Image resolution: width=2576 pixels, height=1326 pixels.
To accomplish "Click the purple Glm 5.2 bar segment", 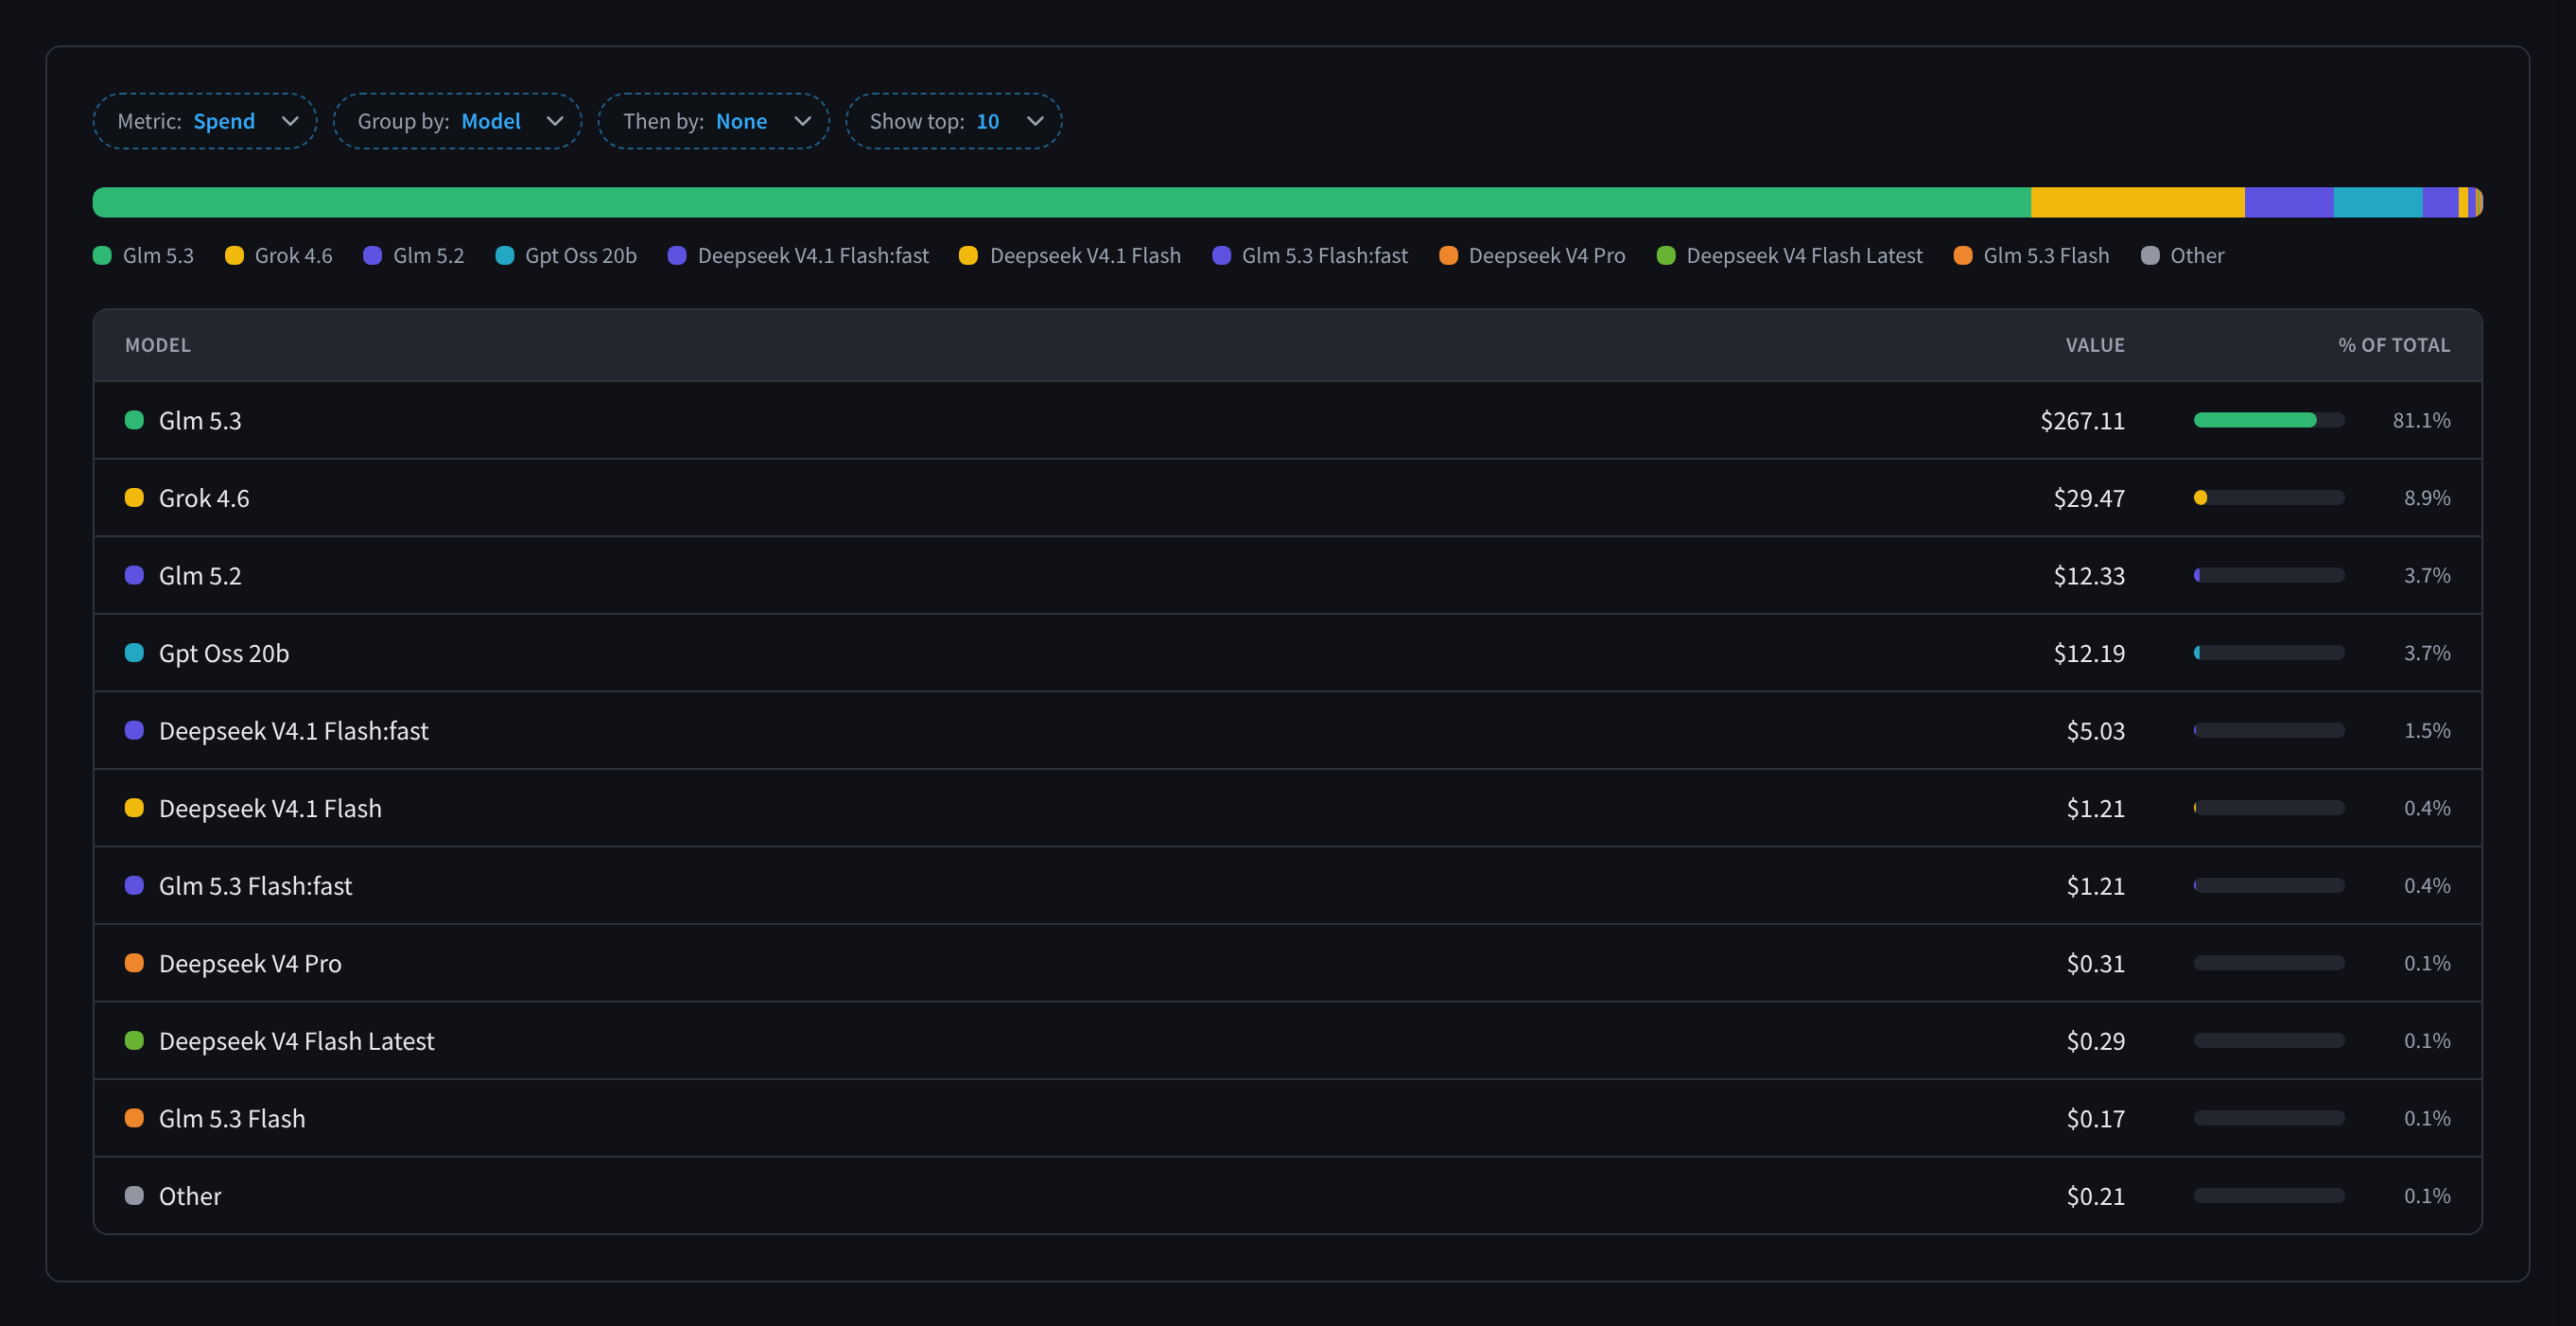I will pyautogui.click(x=2289, y=202).
